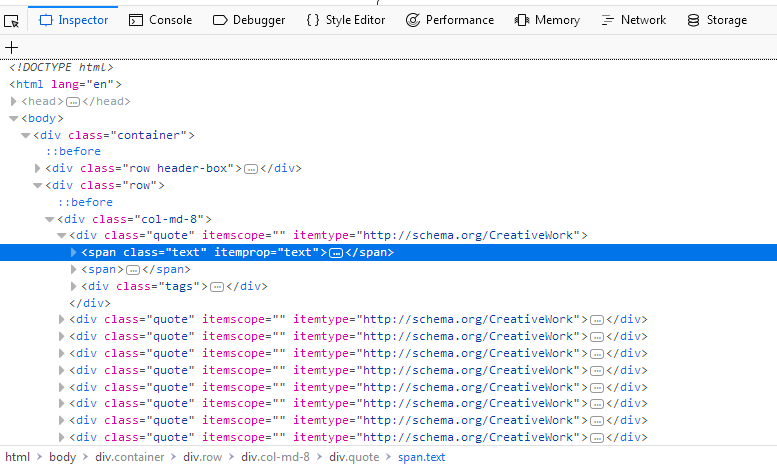Expand the head element node
The image size is (777, 469).
(13, 101)
